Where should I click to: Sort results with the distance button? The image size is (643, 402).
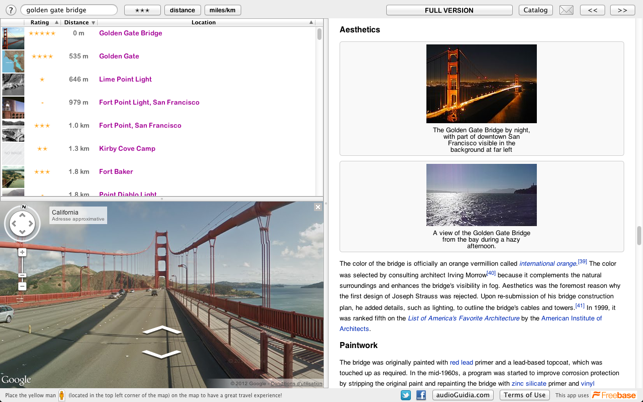182,10
